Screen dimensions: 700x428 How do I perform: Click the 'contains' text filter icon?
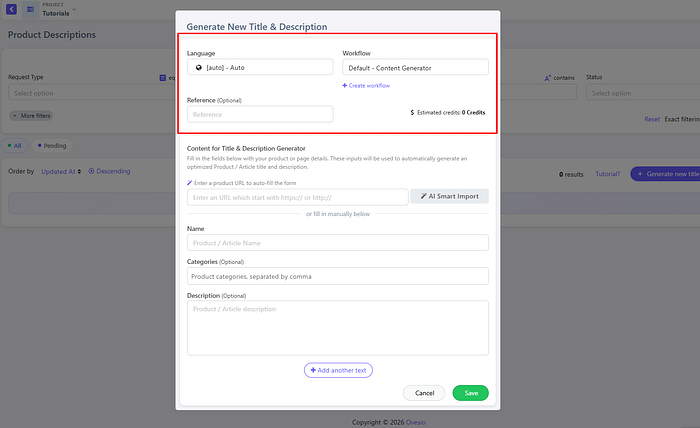(548, 77)
